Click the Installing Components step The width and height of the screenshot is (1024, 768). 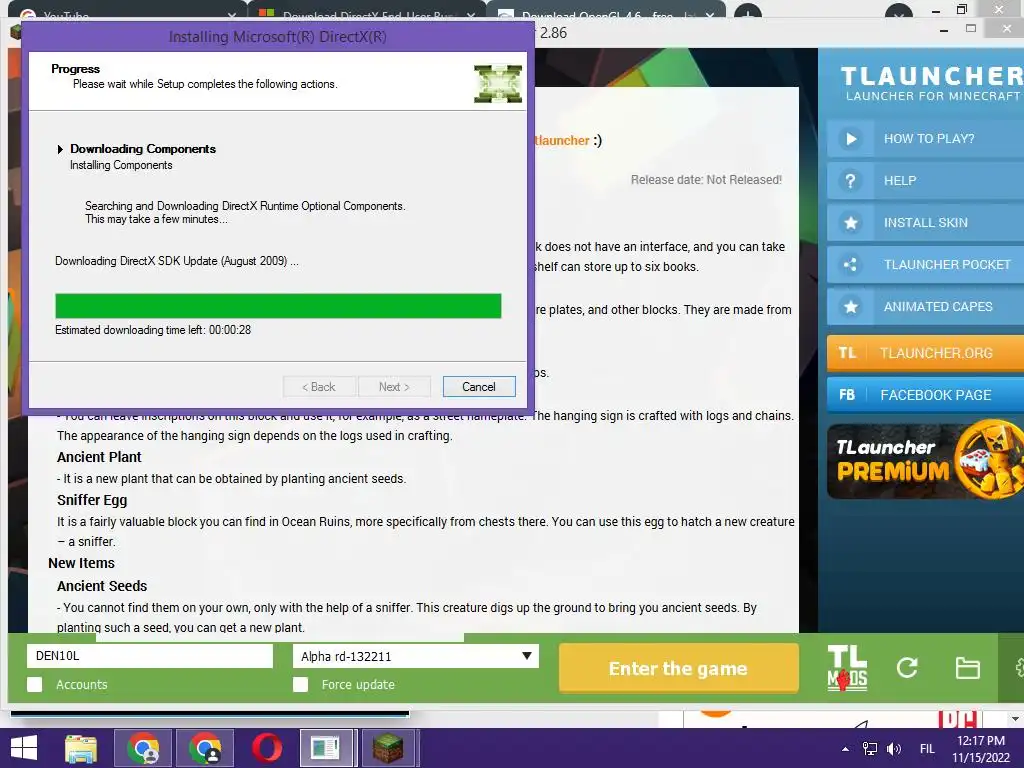[121, 165]
